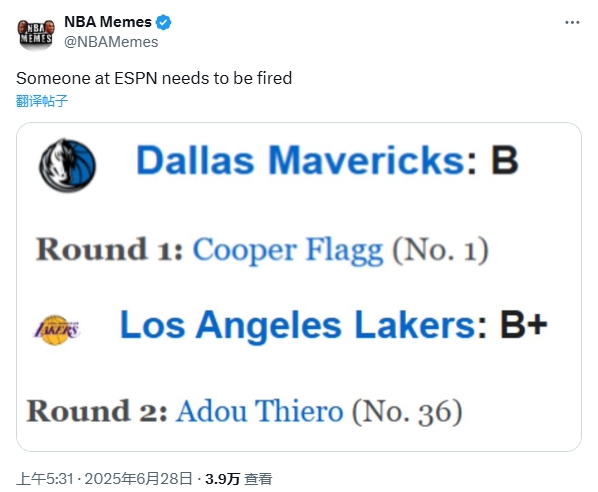The image size is (598, 492).
Task: Click the translate post link
Action: (42, 101)
